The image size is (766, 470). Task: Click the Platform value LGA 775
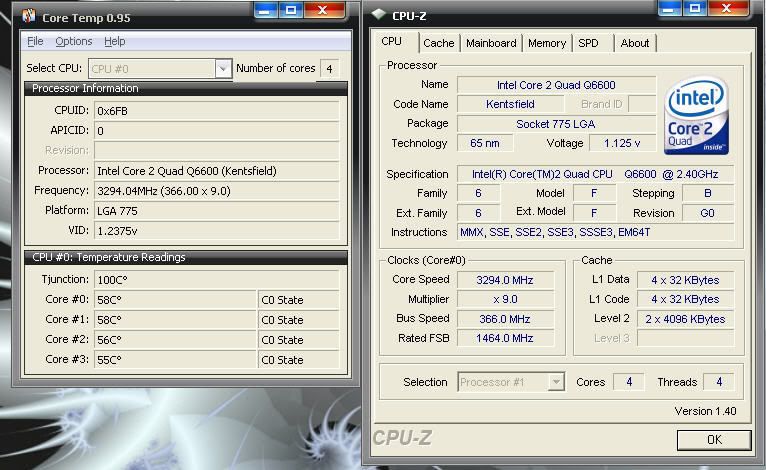point(216,211)
